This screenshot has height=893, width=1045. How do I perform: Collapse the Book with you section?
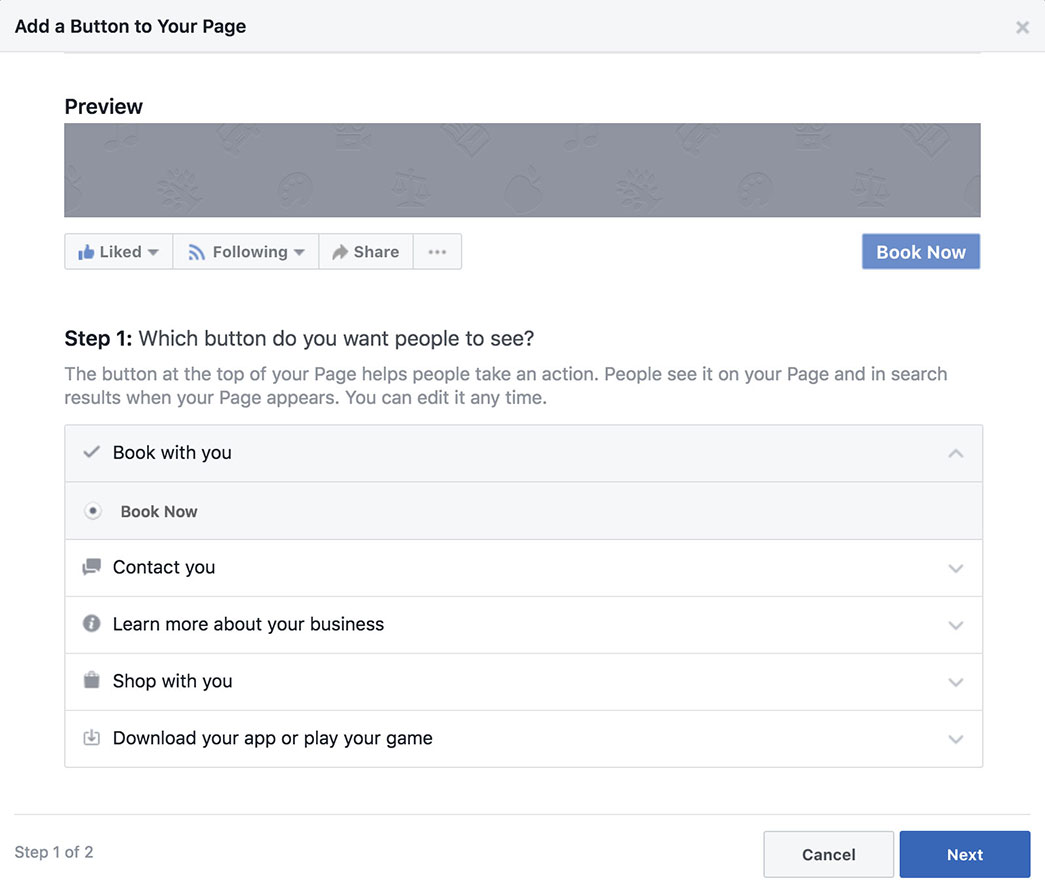pyautogui.click(x=955, y=453)
